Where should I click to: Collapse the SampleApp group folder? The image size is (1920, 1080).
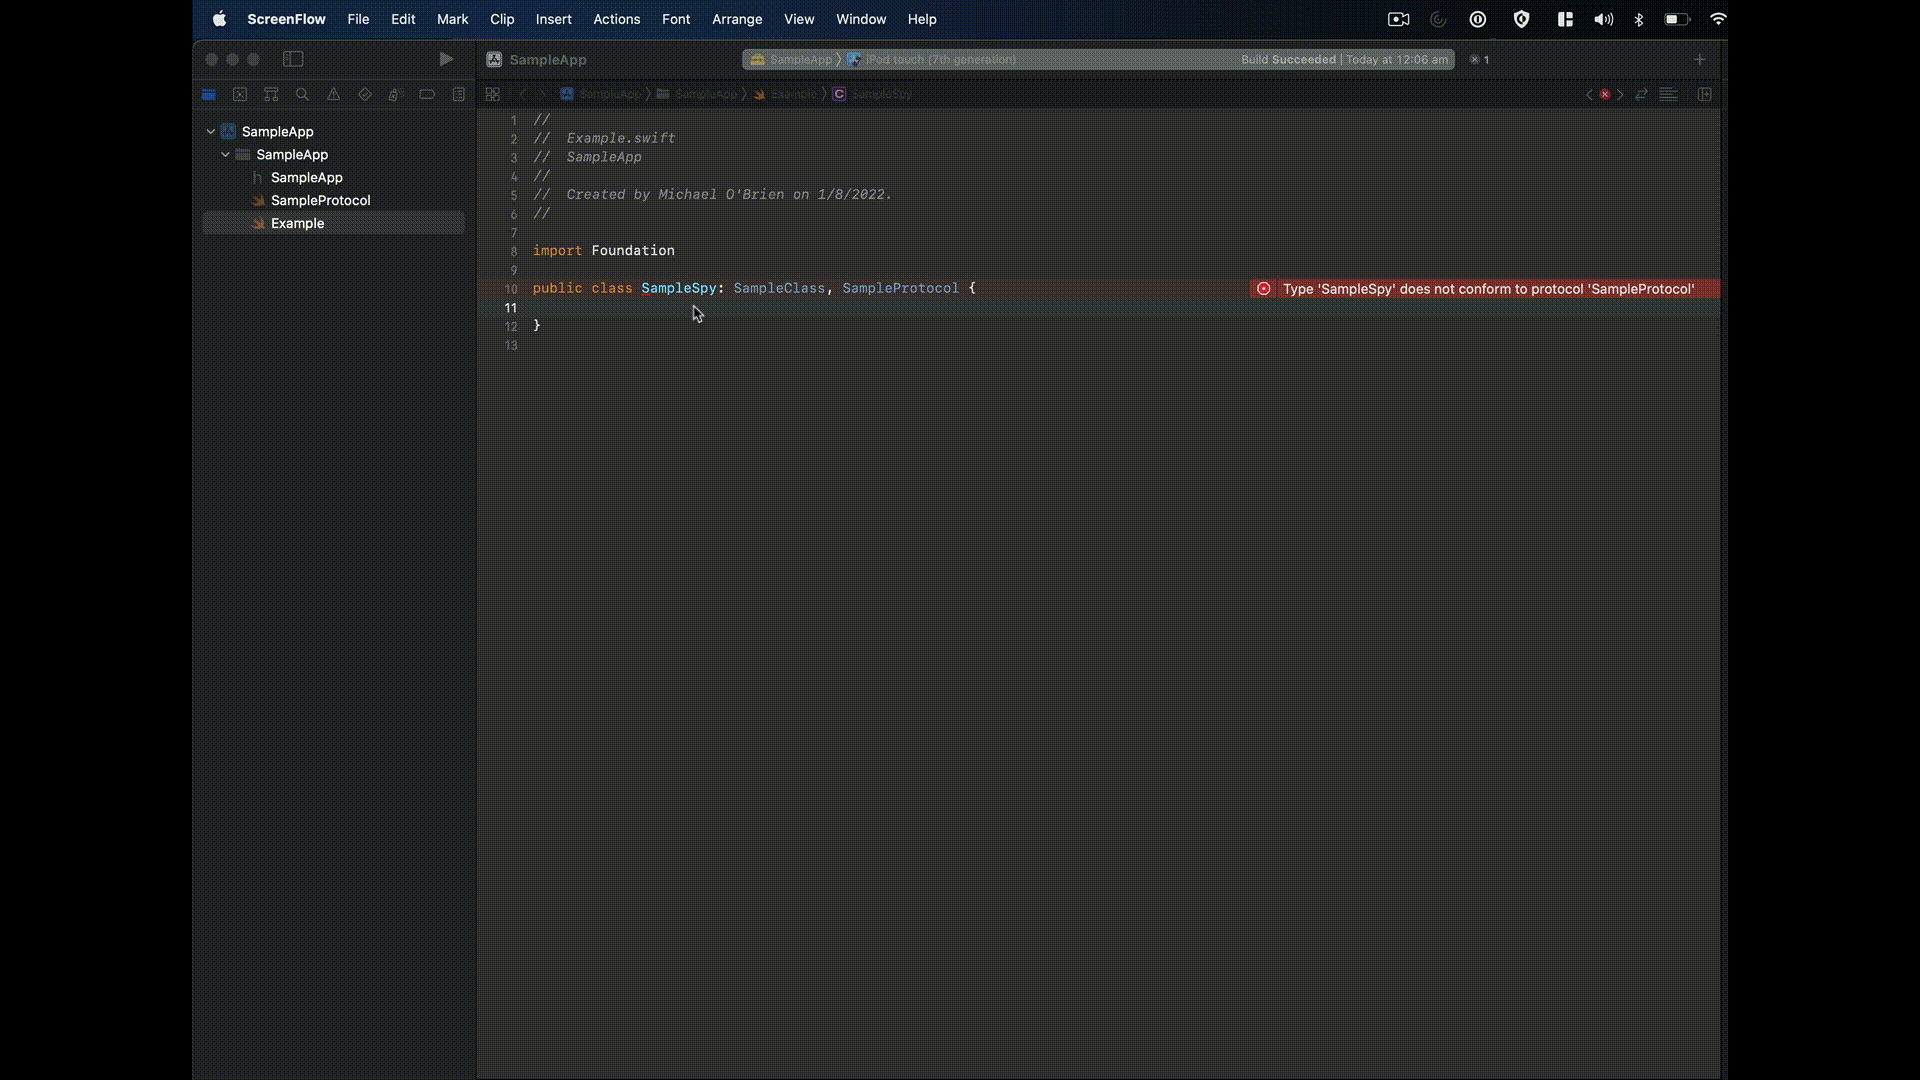click(226, 154)
